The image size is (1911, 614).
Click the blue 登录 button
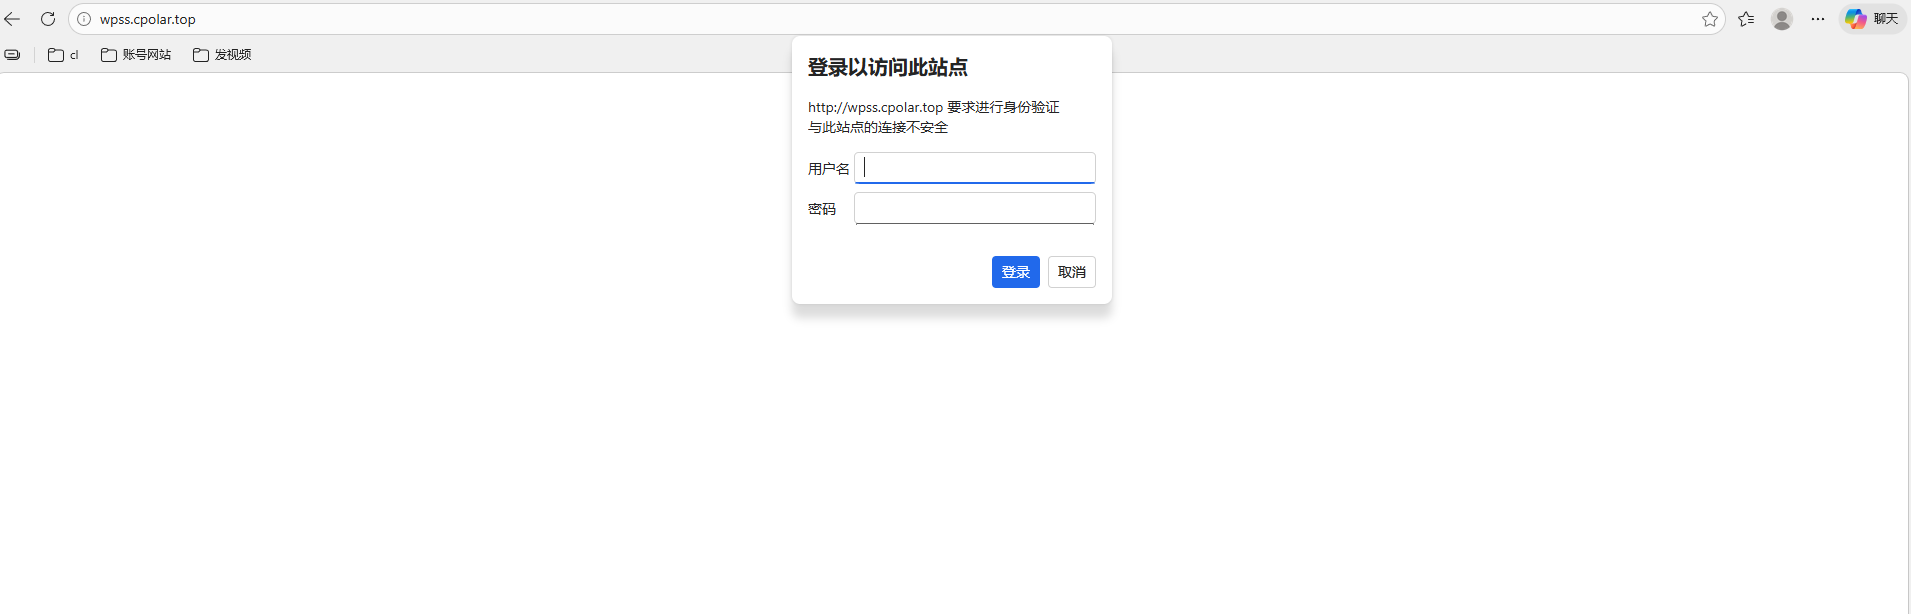pos(1016,272)
